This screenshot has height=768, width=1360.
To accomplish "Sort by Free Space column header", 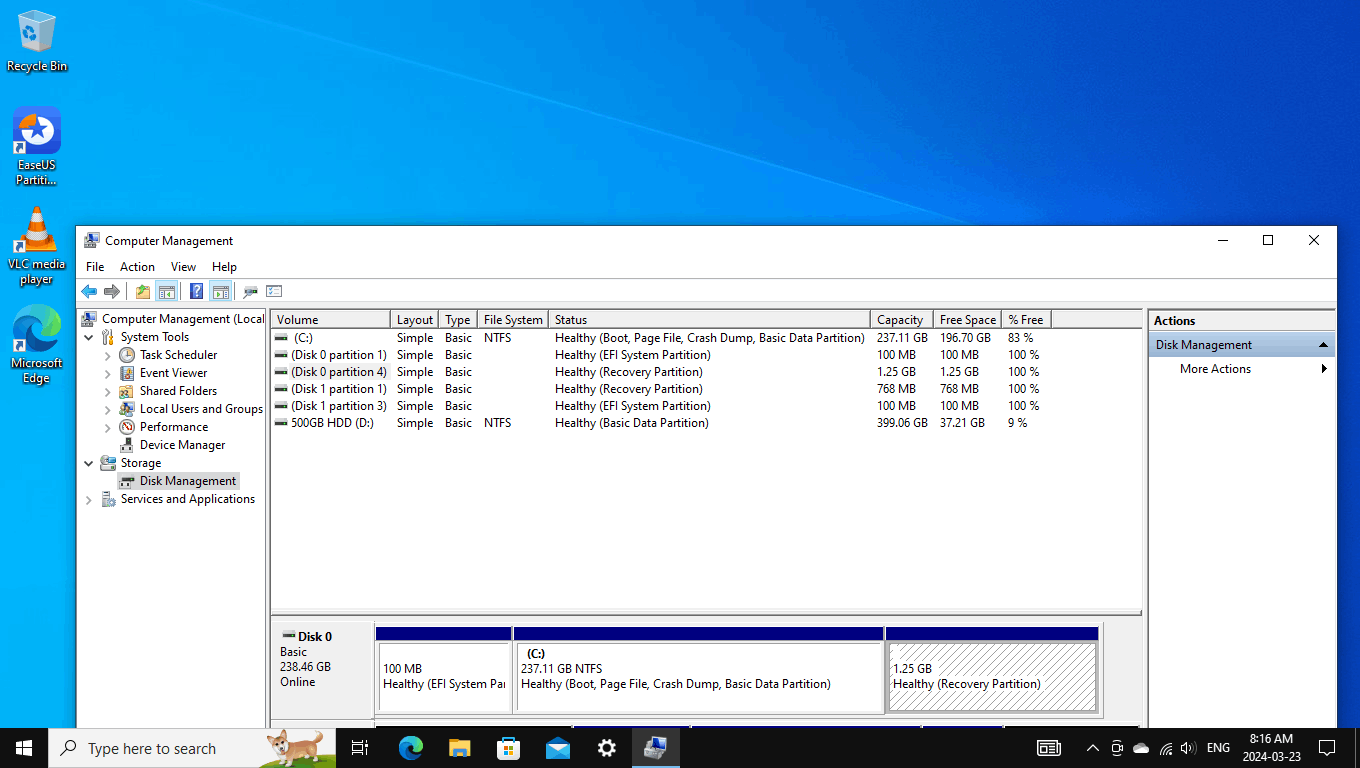I will (x=968, y=320).
